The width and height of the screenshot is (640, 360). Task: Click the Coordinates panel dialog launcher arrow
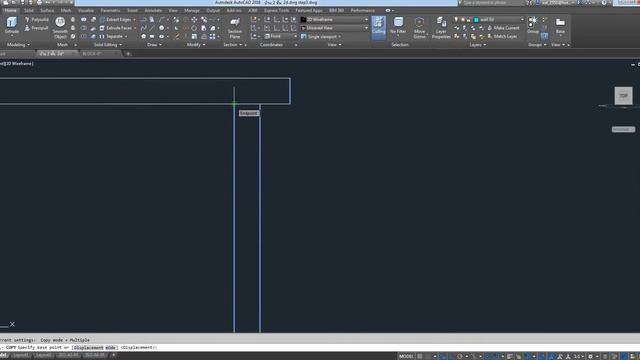(x=296, y=45)
